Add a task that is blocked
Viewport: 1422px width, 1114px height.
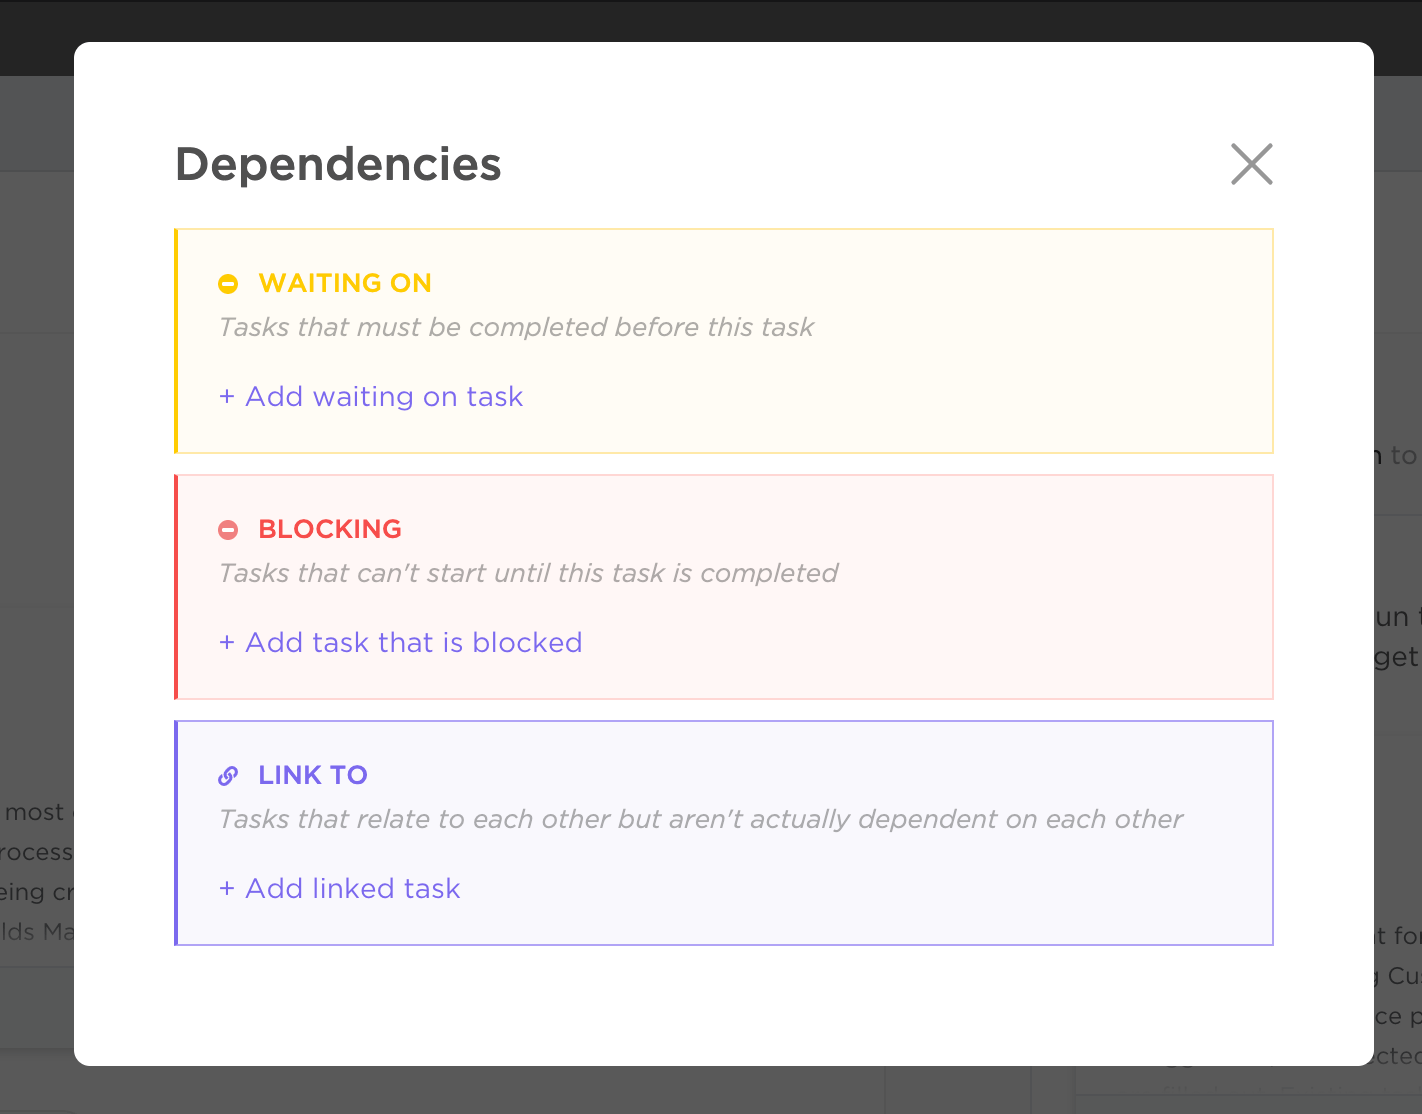coord(400,643)
